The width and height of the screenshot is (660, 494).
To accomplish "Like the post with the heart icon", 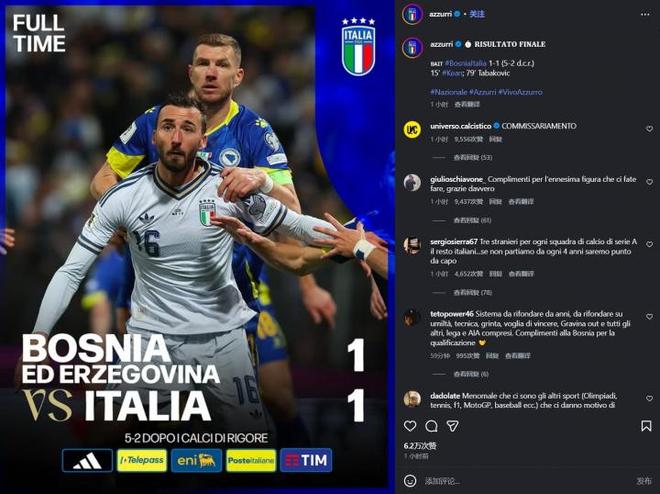I will coord(410,426).
